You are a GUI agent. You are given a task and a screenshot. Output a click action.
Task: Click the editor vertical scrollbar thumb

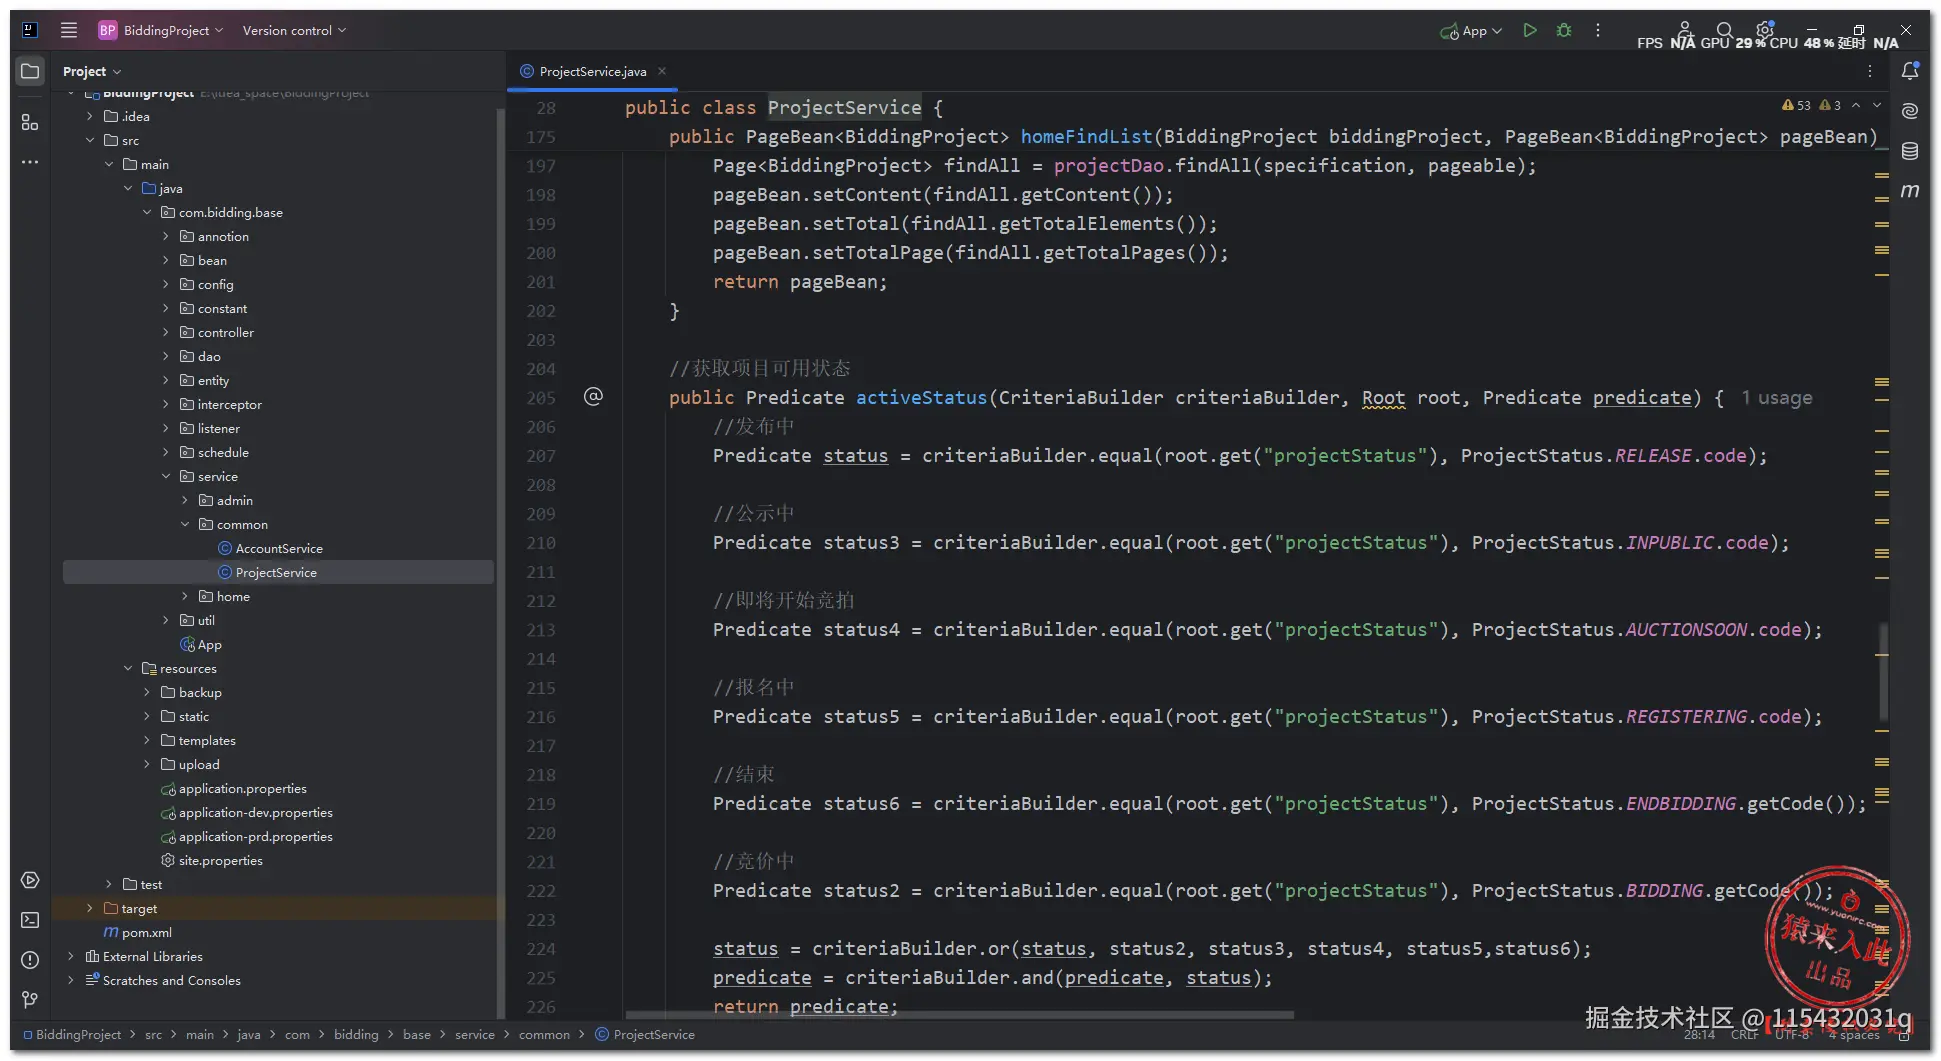[x=1884, y=670]
